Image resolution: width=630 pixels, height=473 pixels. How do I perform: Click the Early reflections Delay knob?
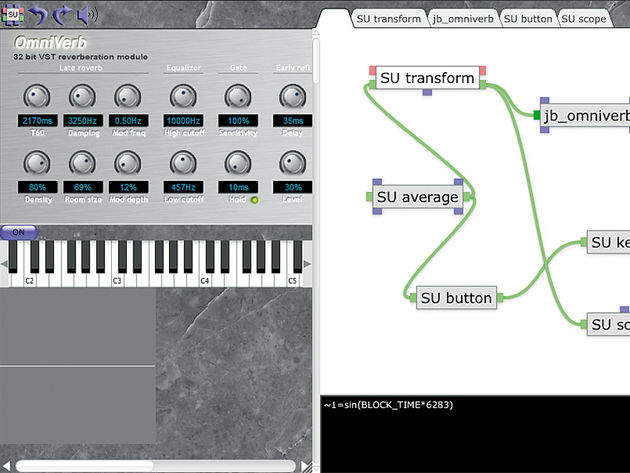click(x=293, y=97)
